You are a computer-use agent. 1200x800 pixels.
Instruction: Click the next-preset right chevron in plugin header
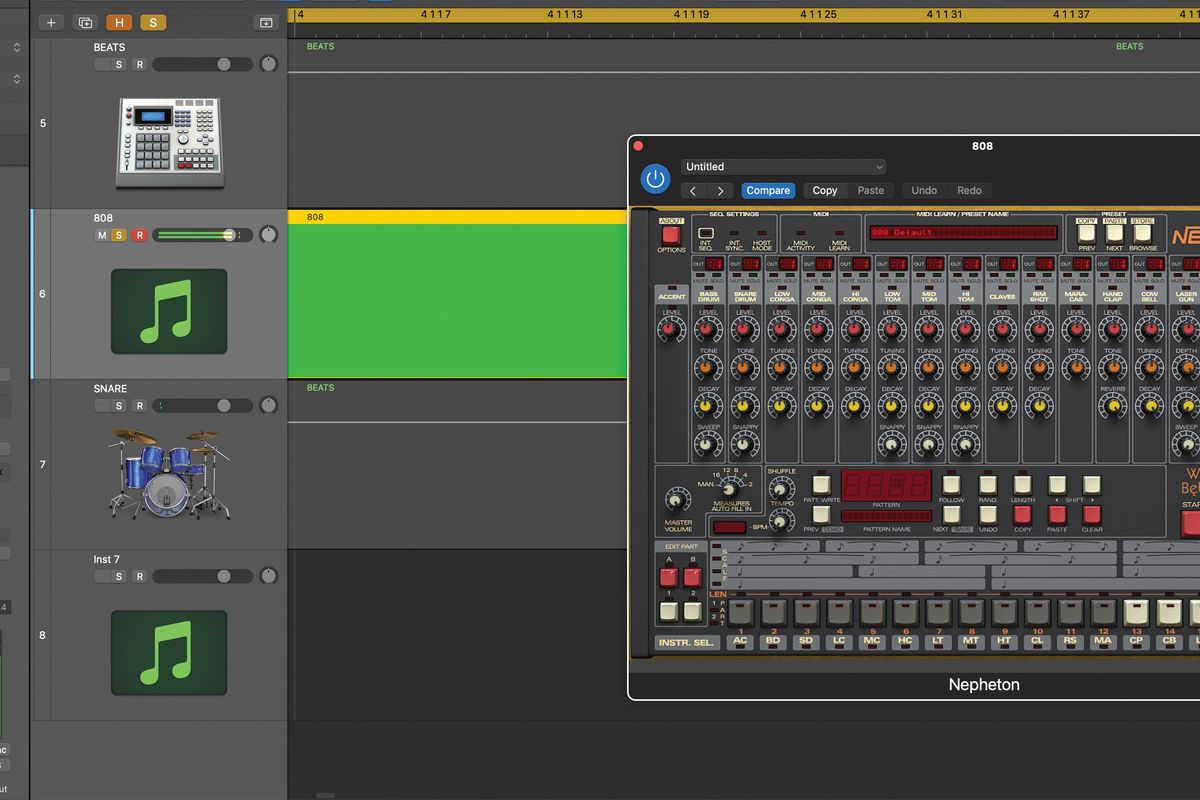[720, 190]
